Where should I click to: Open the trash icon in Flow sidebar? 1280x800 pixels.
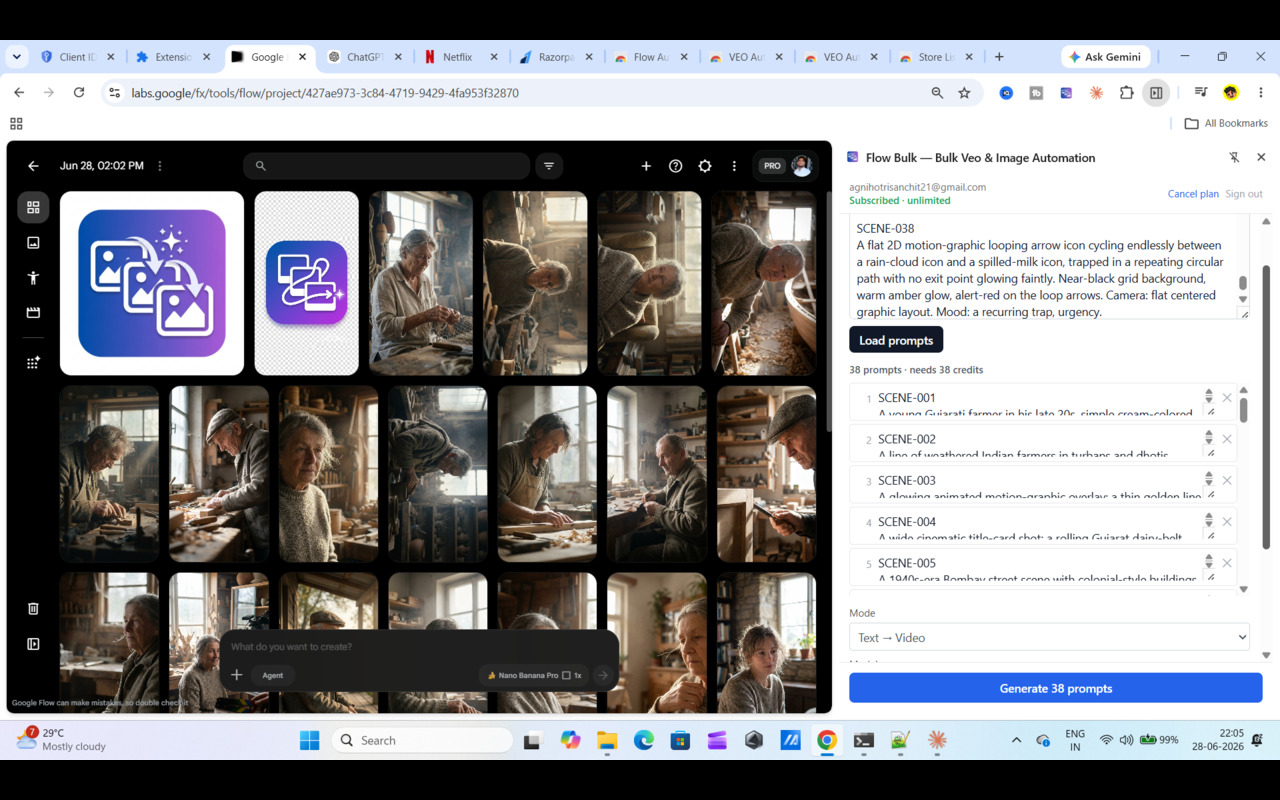pyautogui.click(x=33, y=608)
